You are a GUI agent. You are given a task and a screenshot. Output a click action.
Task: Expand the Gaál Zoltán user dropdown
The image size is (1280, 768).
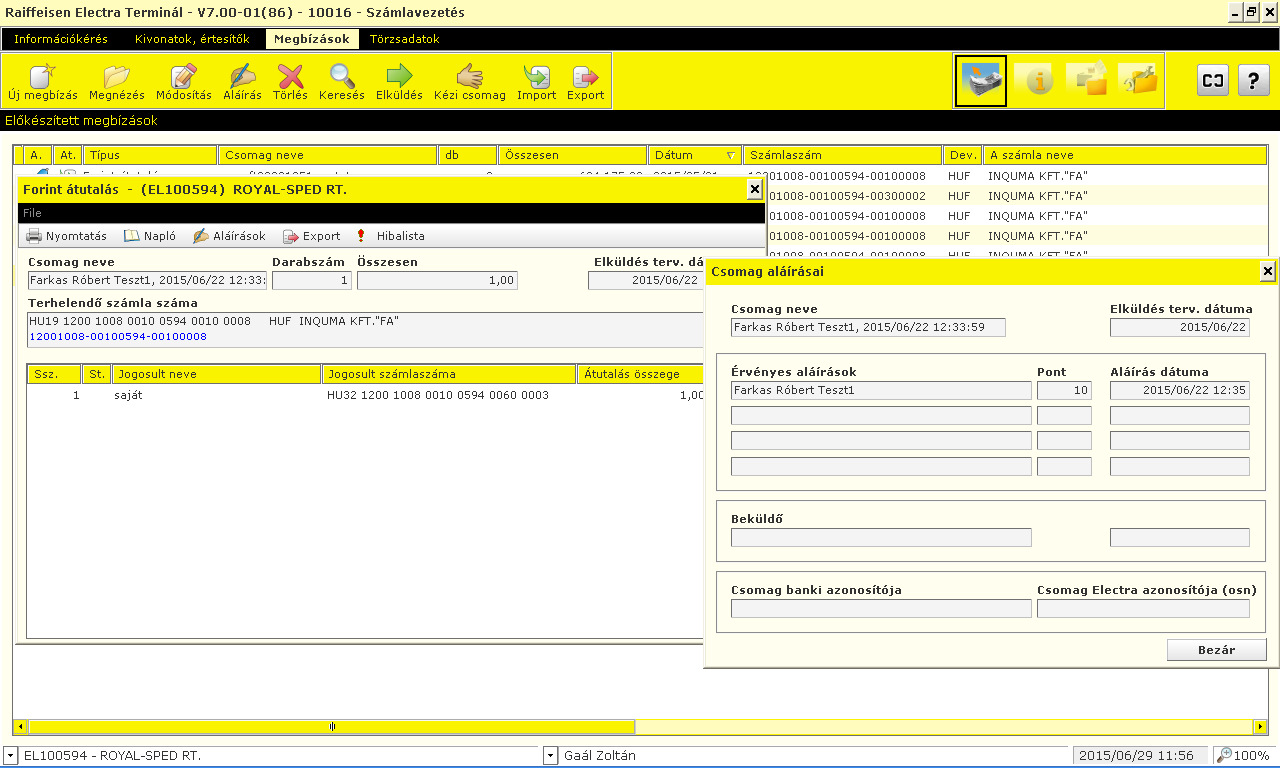pos(551,756)
